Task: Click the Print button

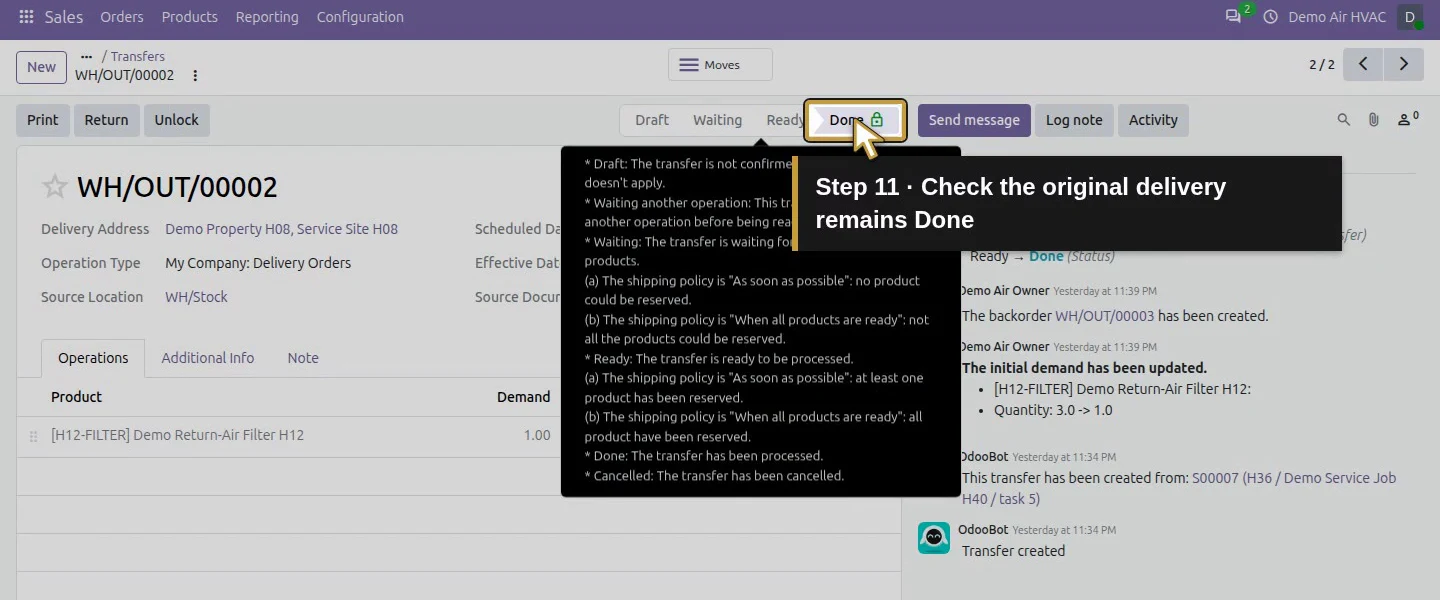Action: [43, 120]
